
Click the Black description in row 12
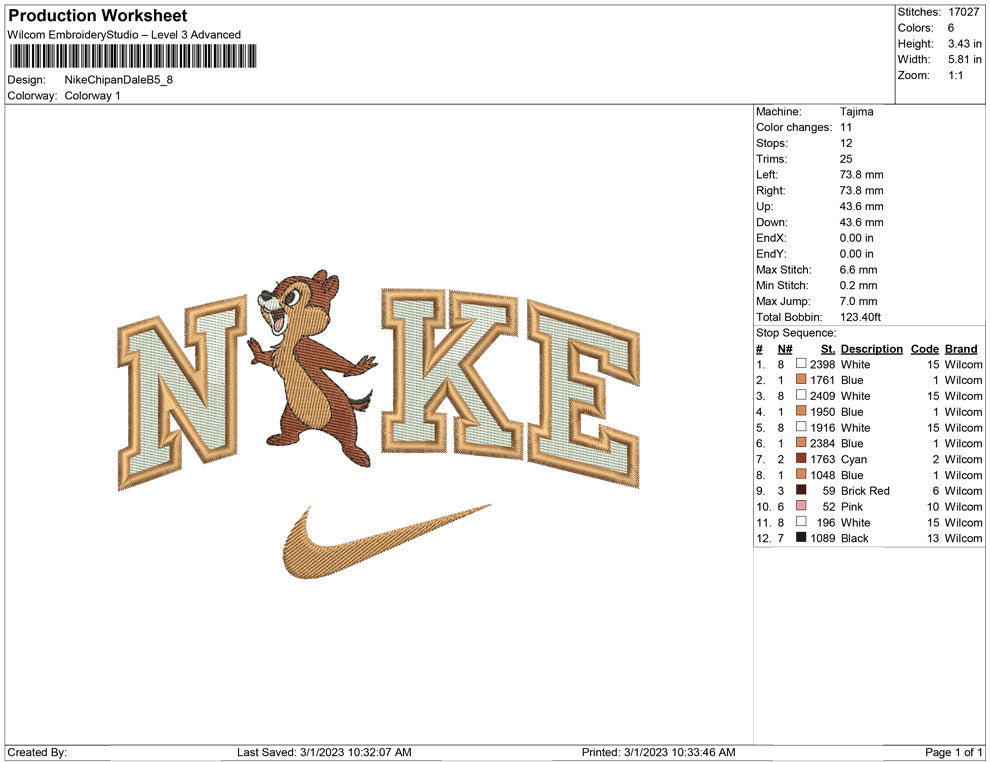pos(854,538)
